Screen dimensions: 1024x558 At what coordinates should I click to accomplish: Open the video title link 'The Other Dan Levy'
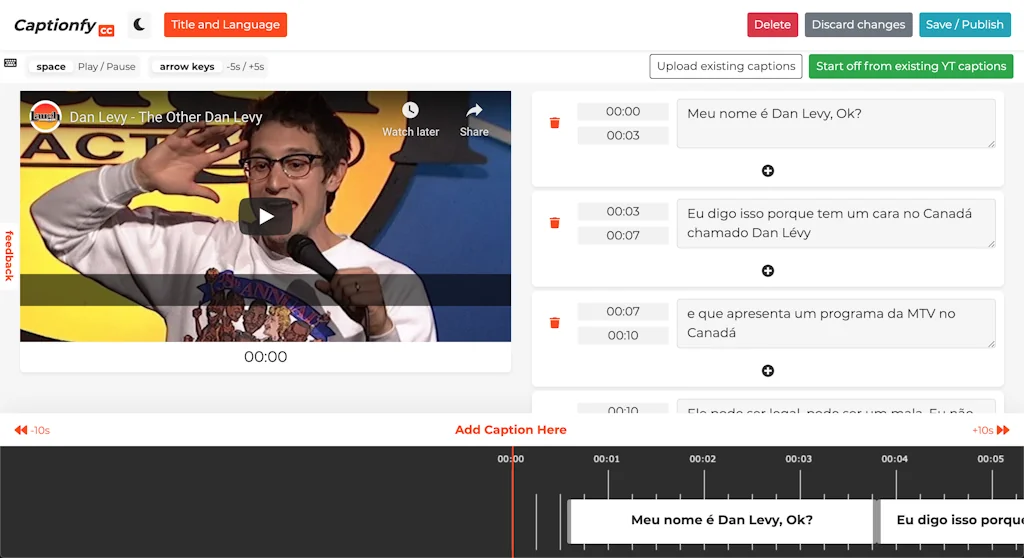(166, 117)
